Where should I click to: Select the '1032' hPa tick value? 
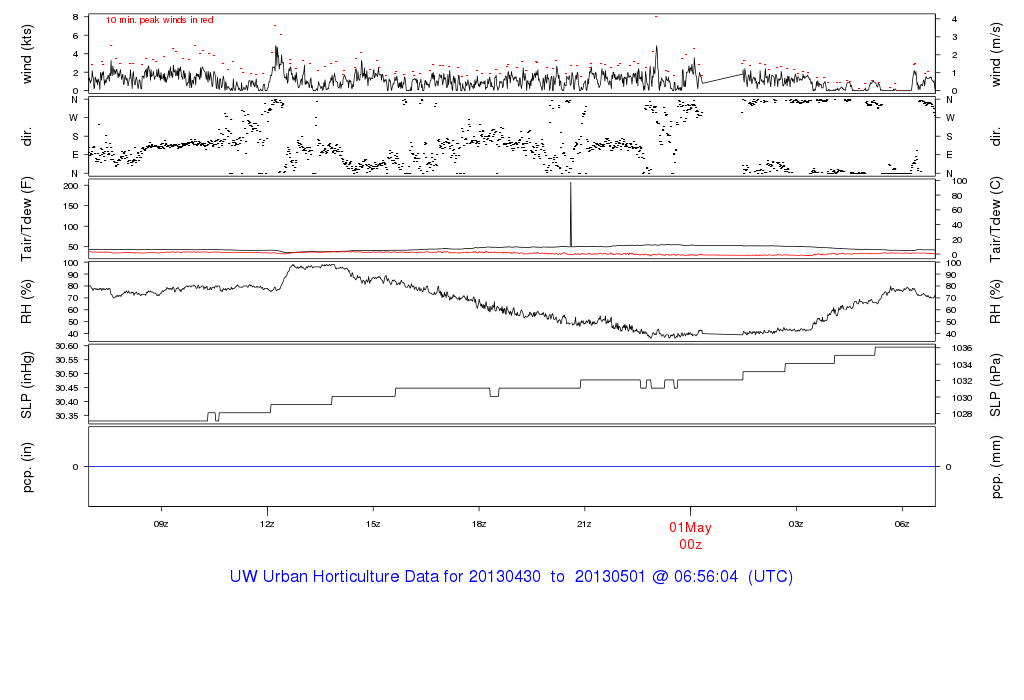[962, 381]
